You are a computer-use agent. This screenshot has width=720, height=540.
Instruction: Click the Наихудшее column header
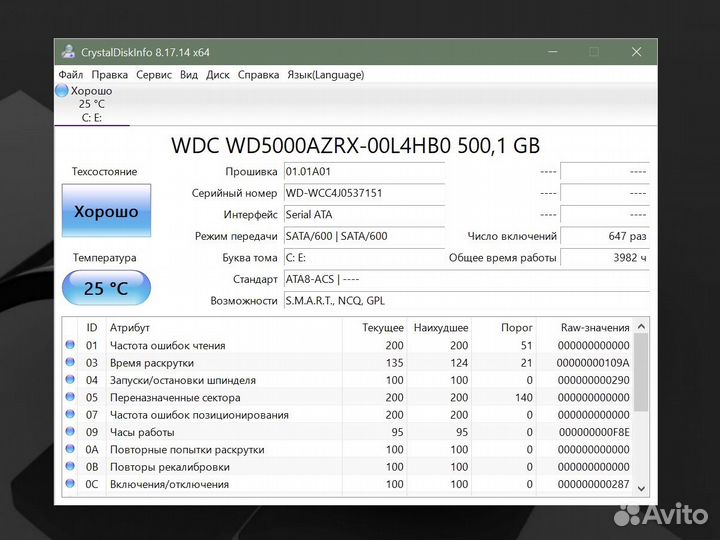[439, 327]
